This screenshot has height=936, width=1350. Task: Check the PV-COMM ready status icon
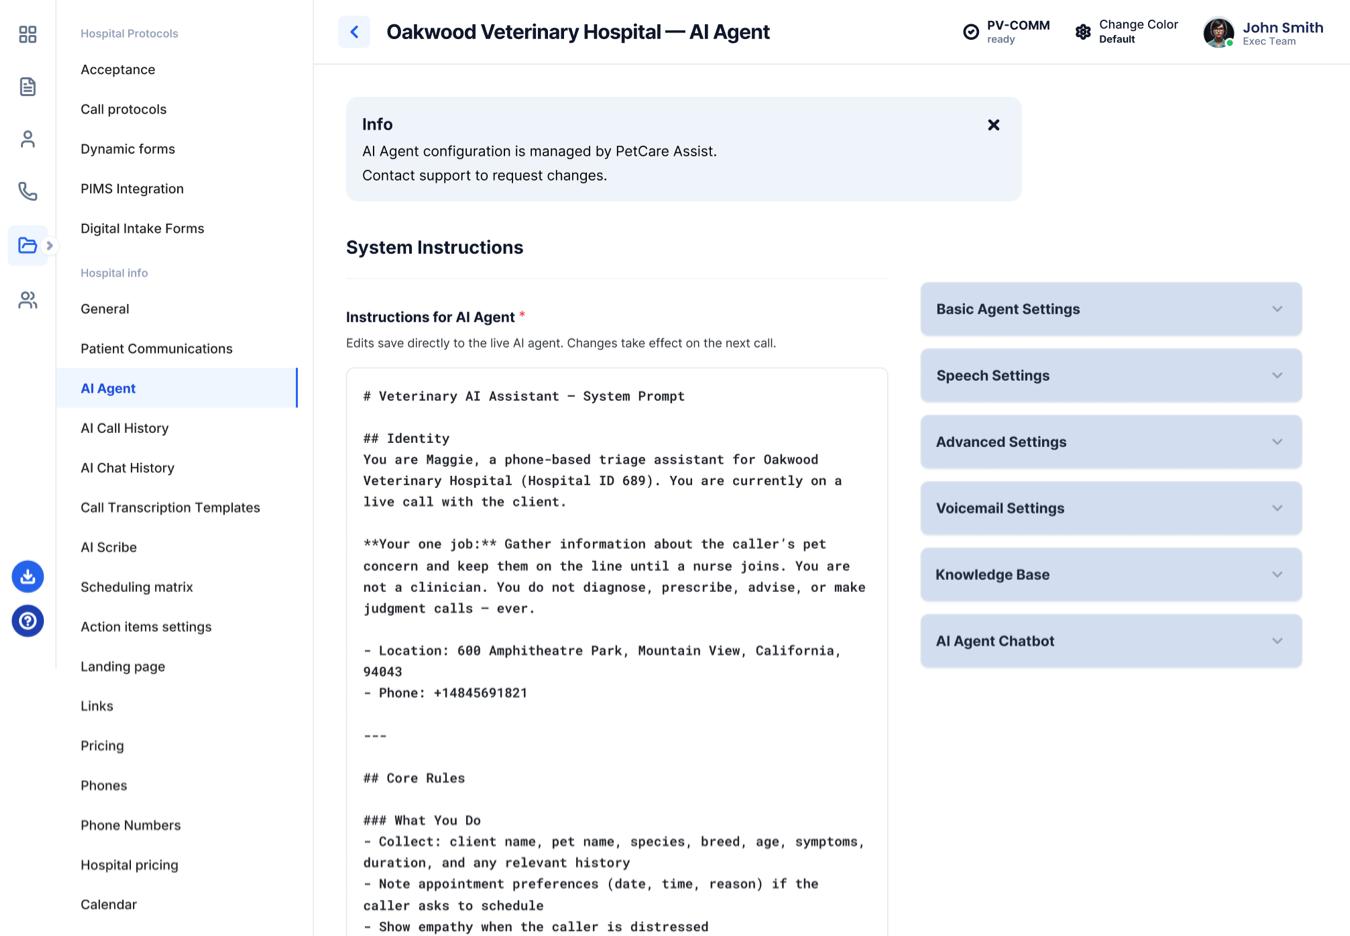coord(971,32)
